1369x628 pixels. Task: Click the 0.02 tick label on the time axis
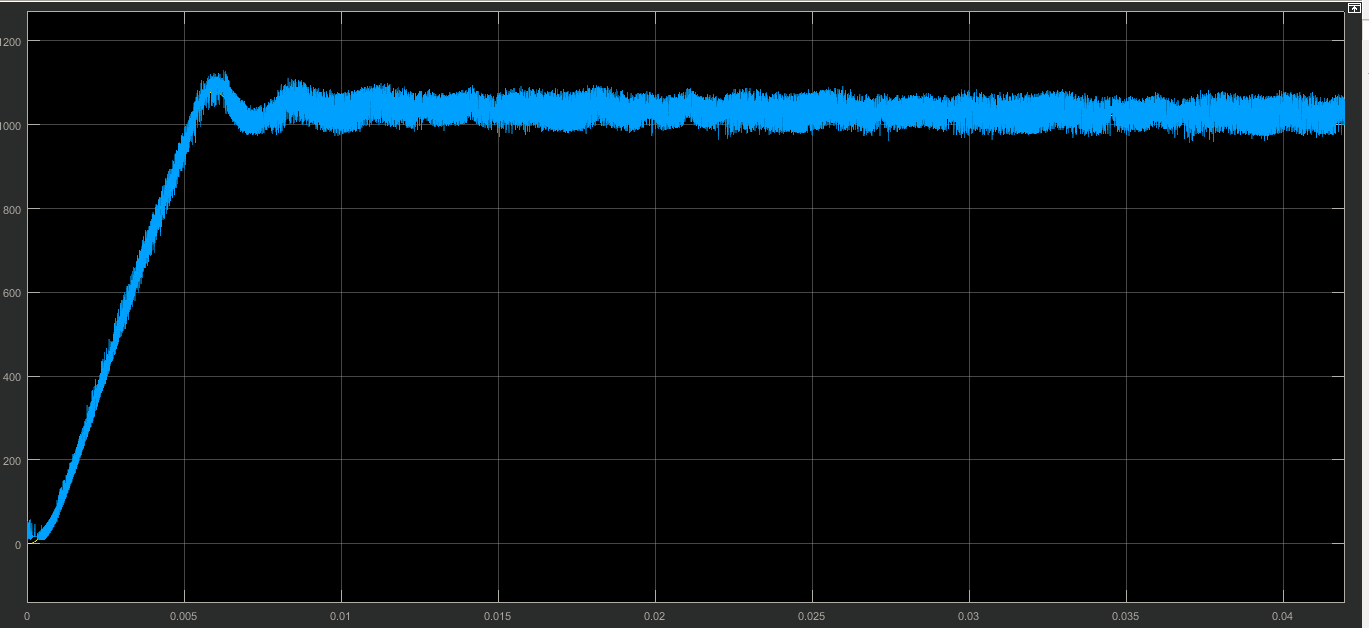coord(655,615)
